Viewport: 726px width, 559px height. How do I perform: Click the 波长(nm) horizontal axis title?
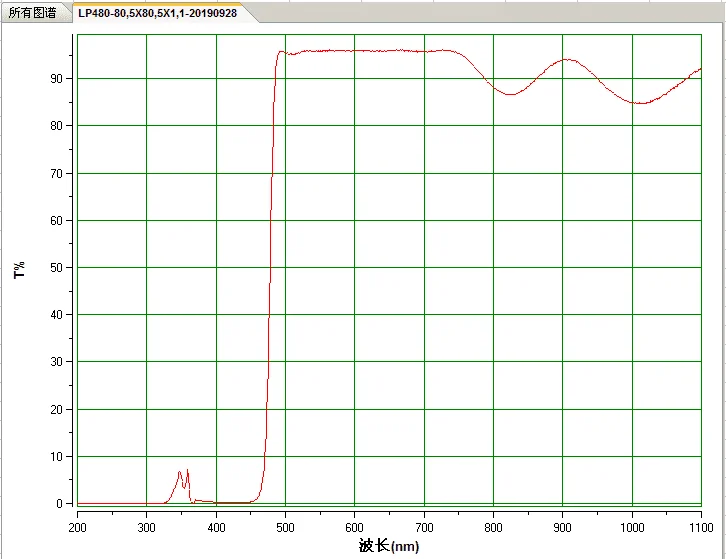pyautogui.click(x=389, y=546)
